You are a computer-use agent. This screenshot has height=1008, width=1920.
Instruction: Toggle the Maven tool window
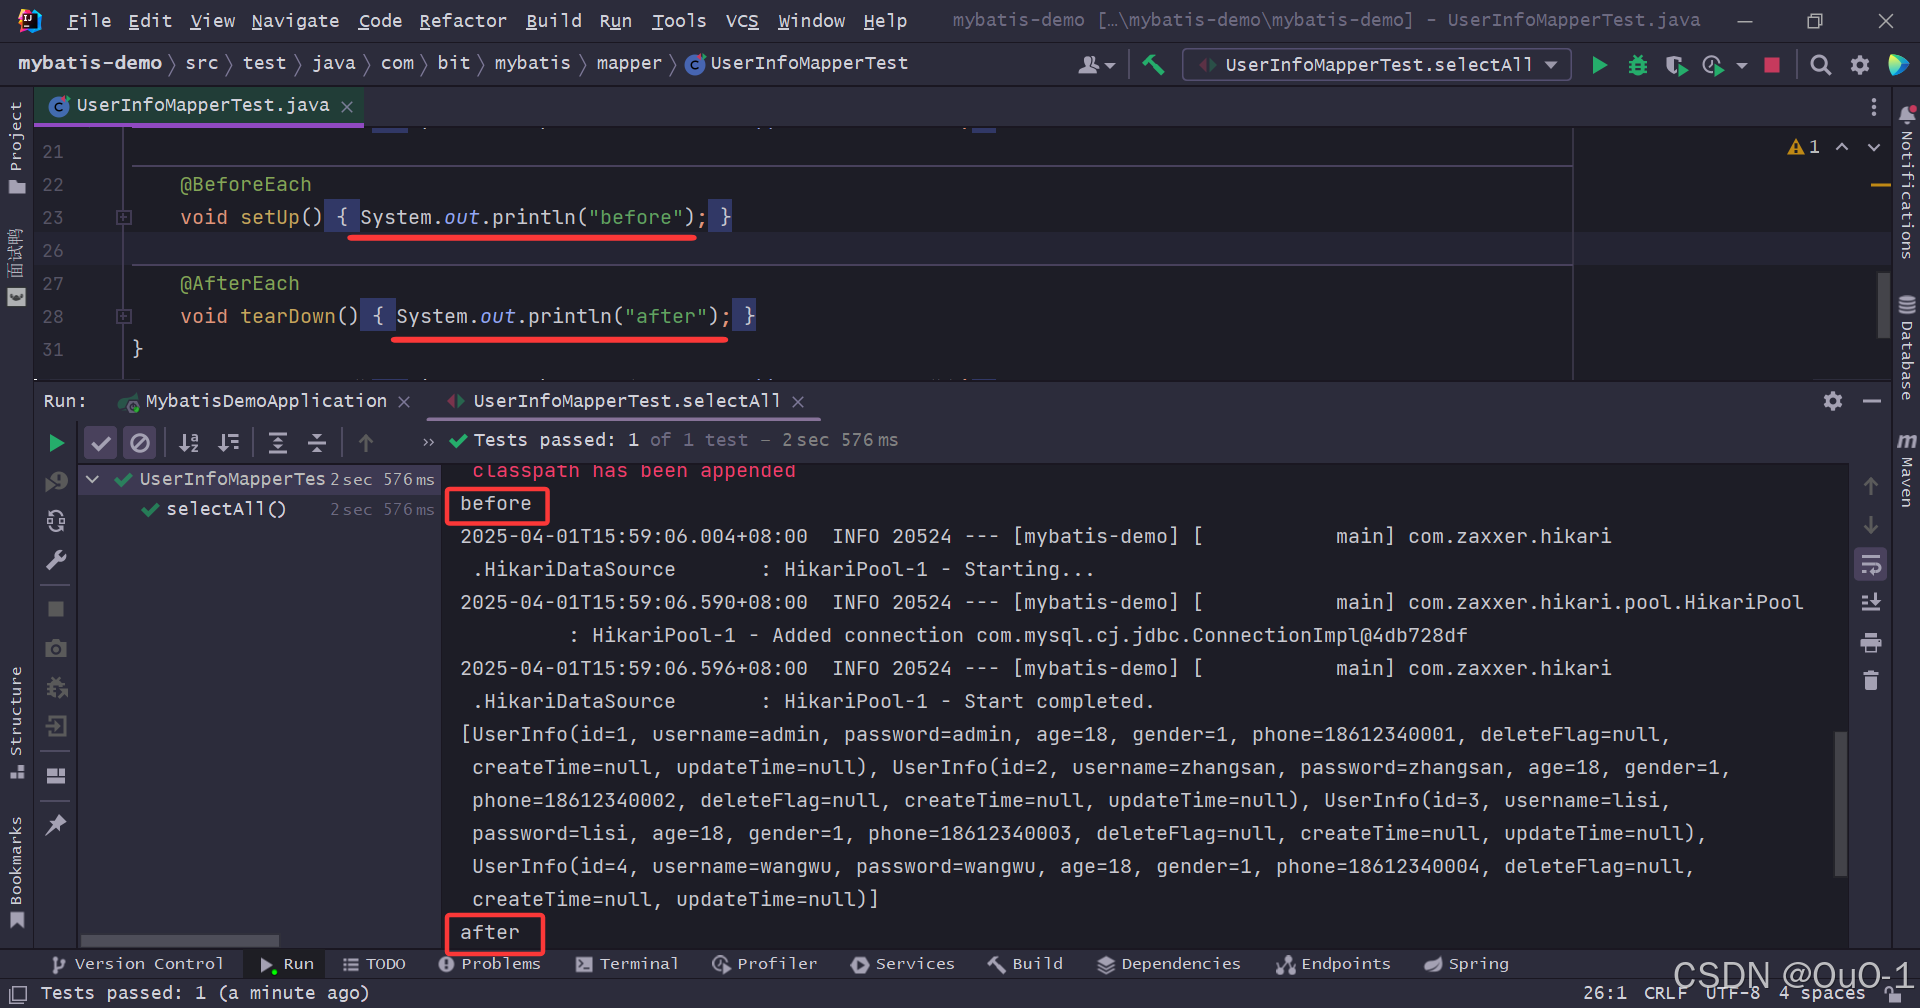coord(1907,470)
